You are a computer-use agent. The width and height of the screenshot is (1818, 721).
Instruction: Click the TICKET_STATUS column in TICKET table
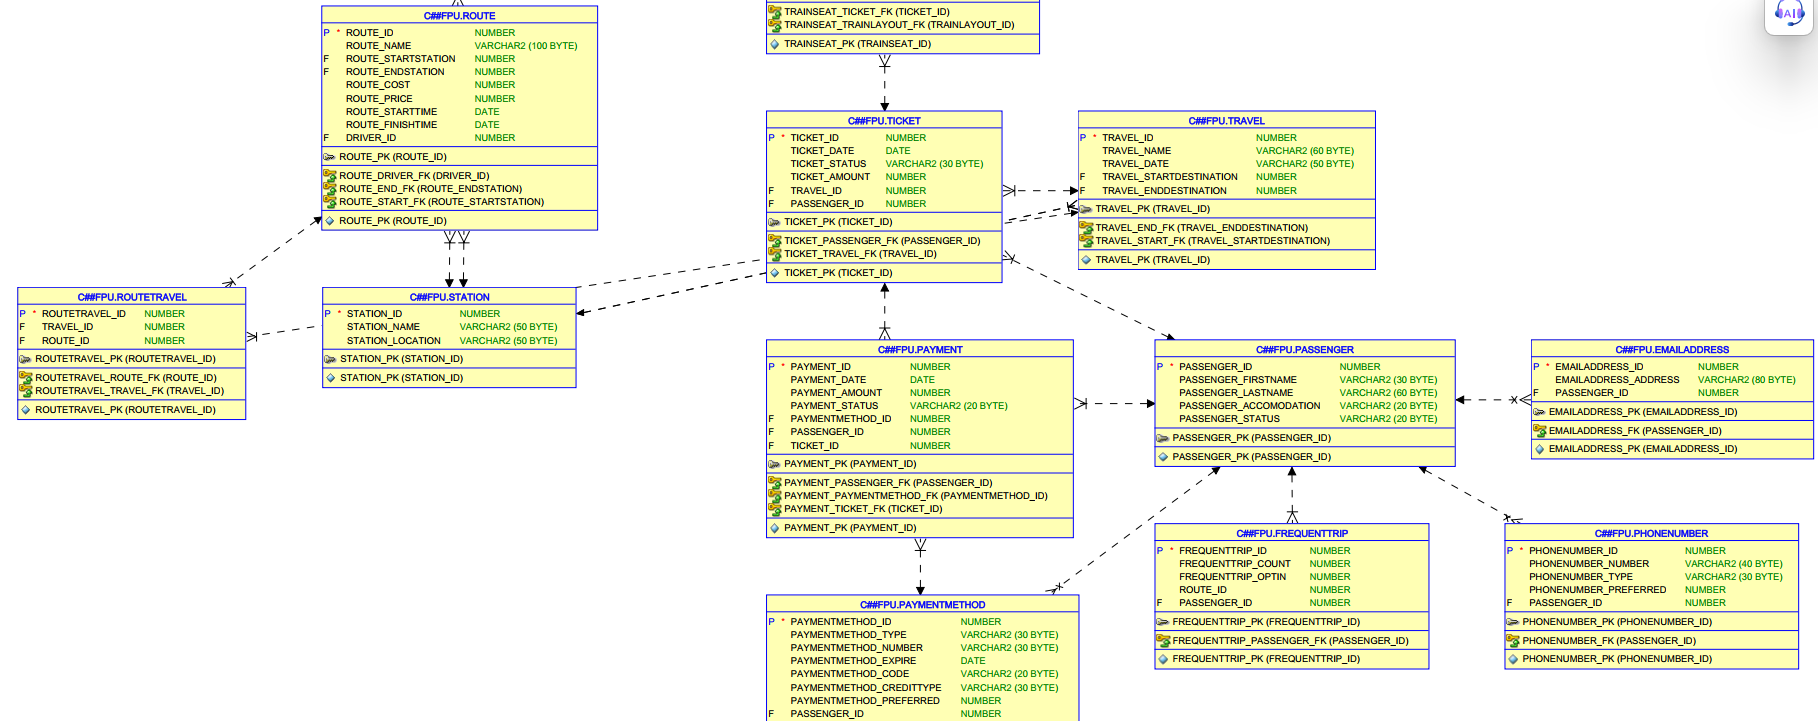[x=828, y=164]
